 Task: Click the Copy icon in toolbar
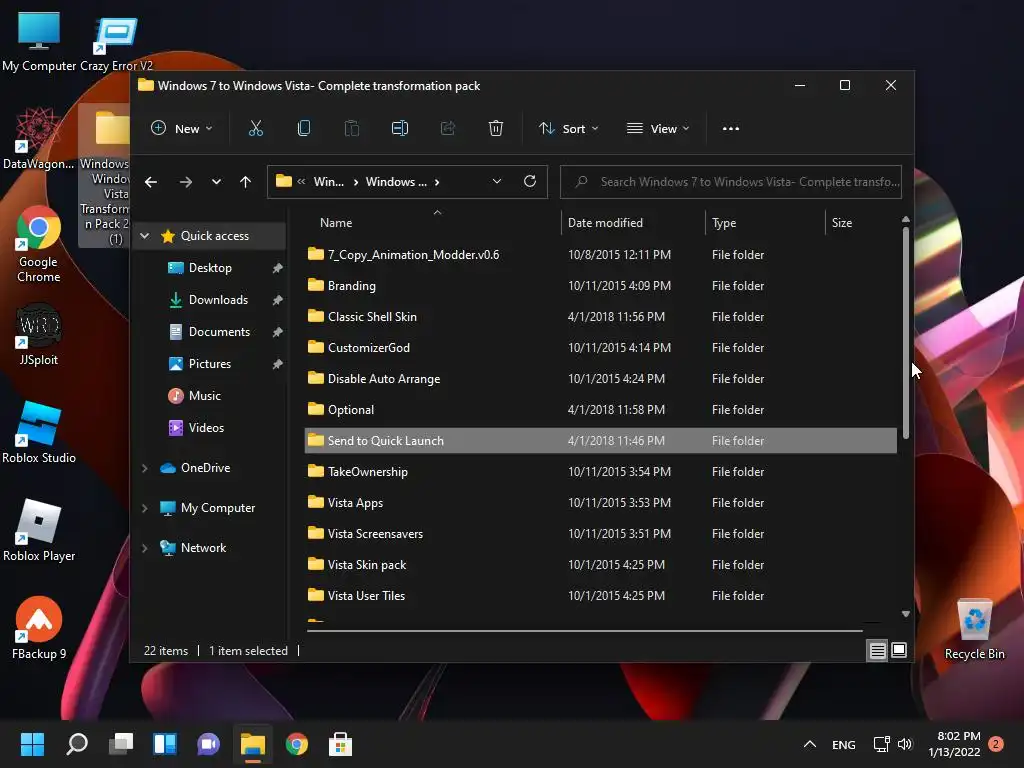tap(304, 129)
